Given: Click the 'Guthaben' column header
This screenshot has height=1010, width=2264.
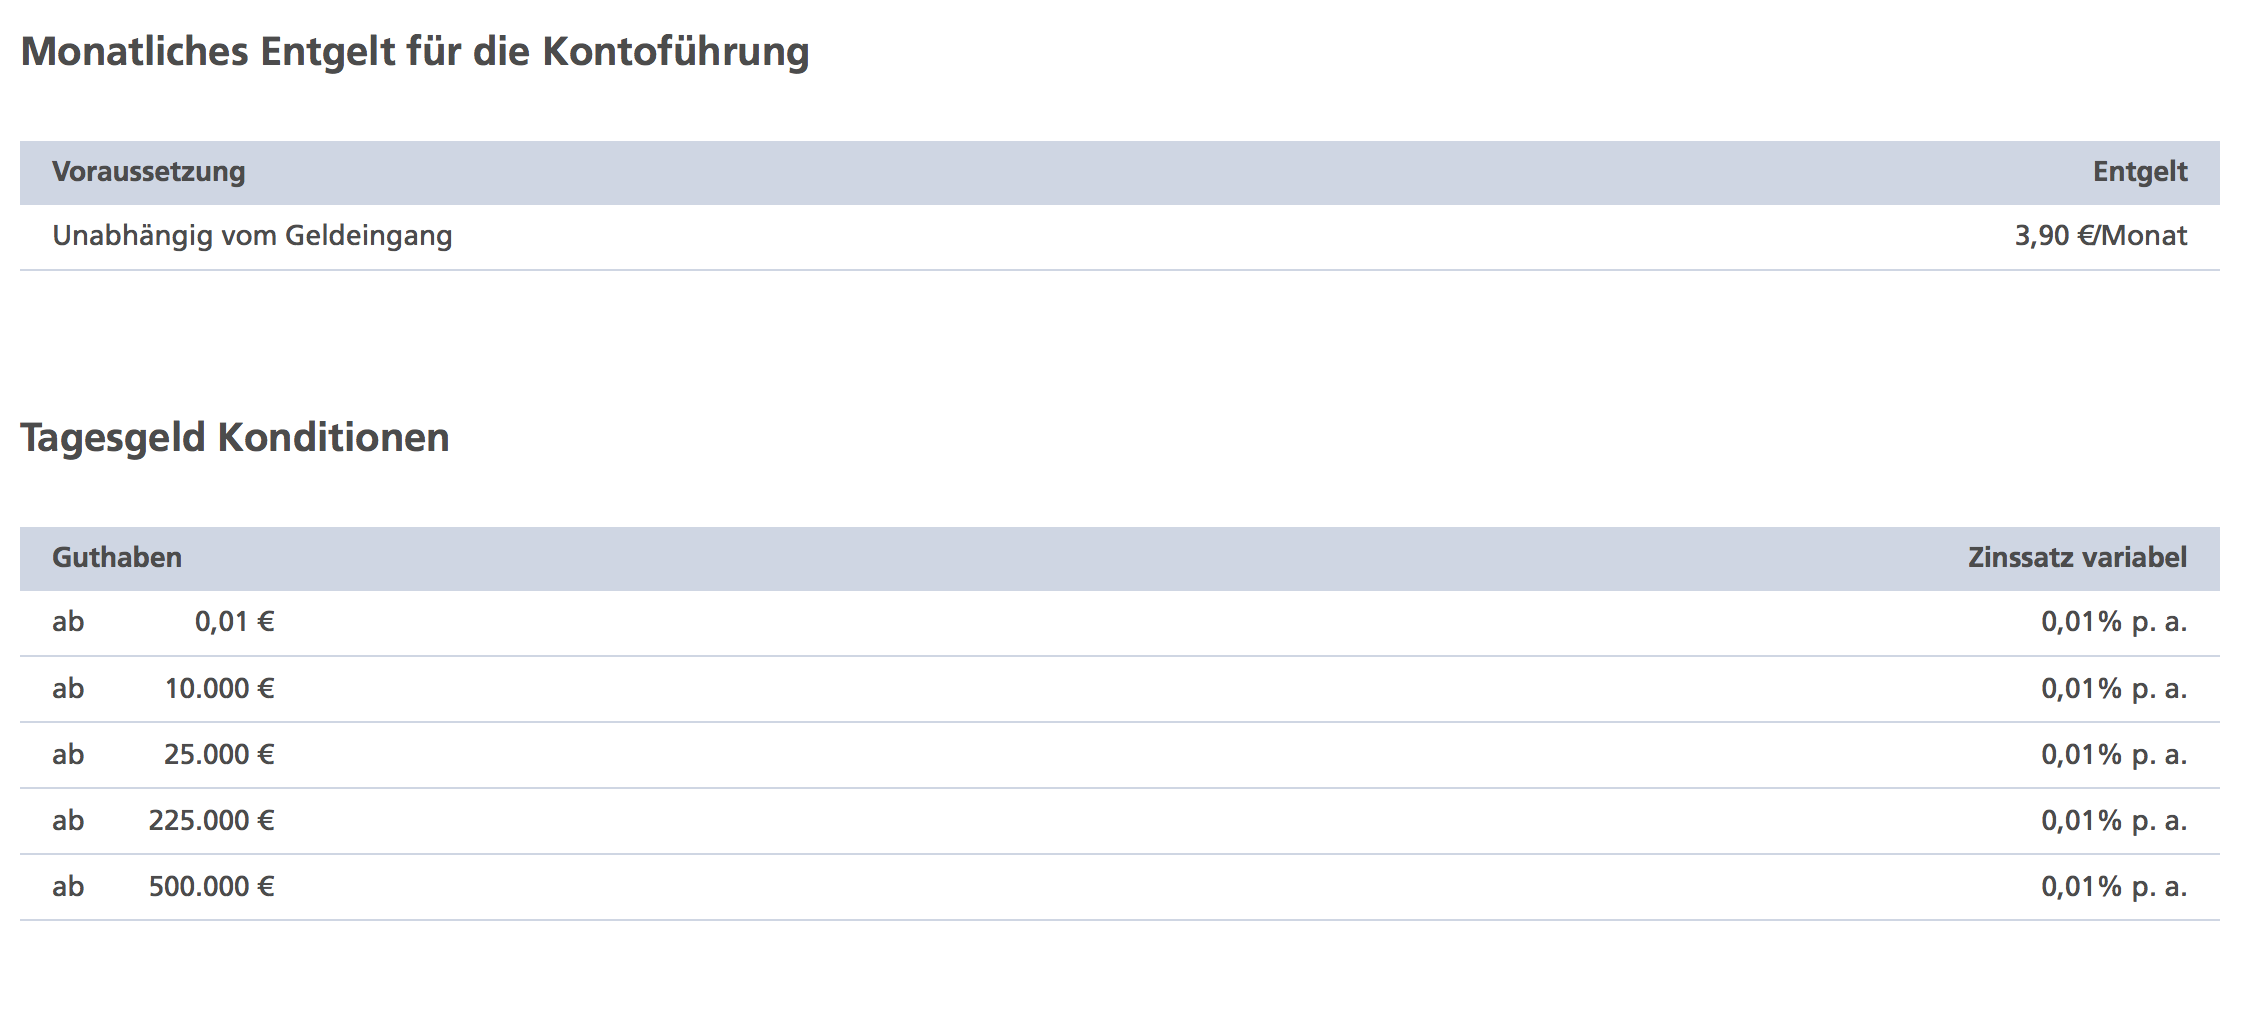Looking at the screenshot, I should (x=117, y=558).
